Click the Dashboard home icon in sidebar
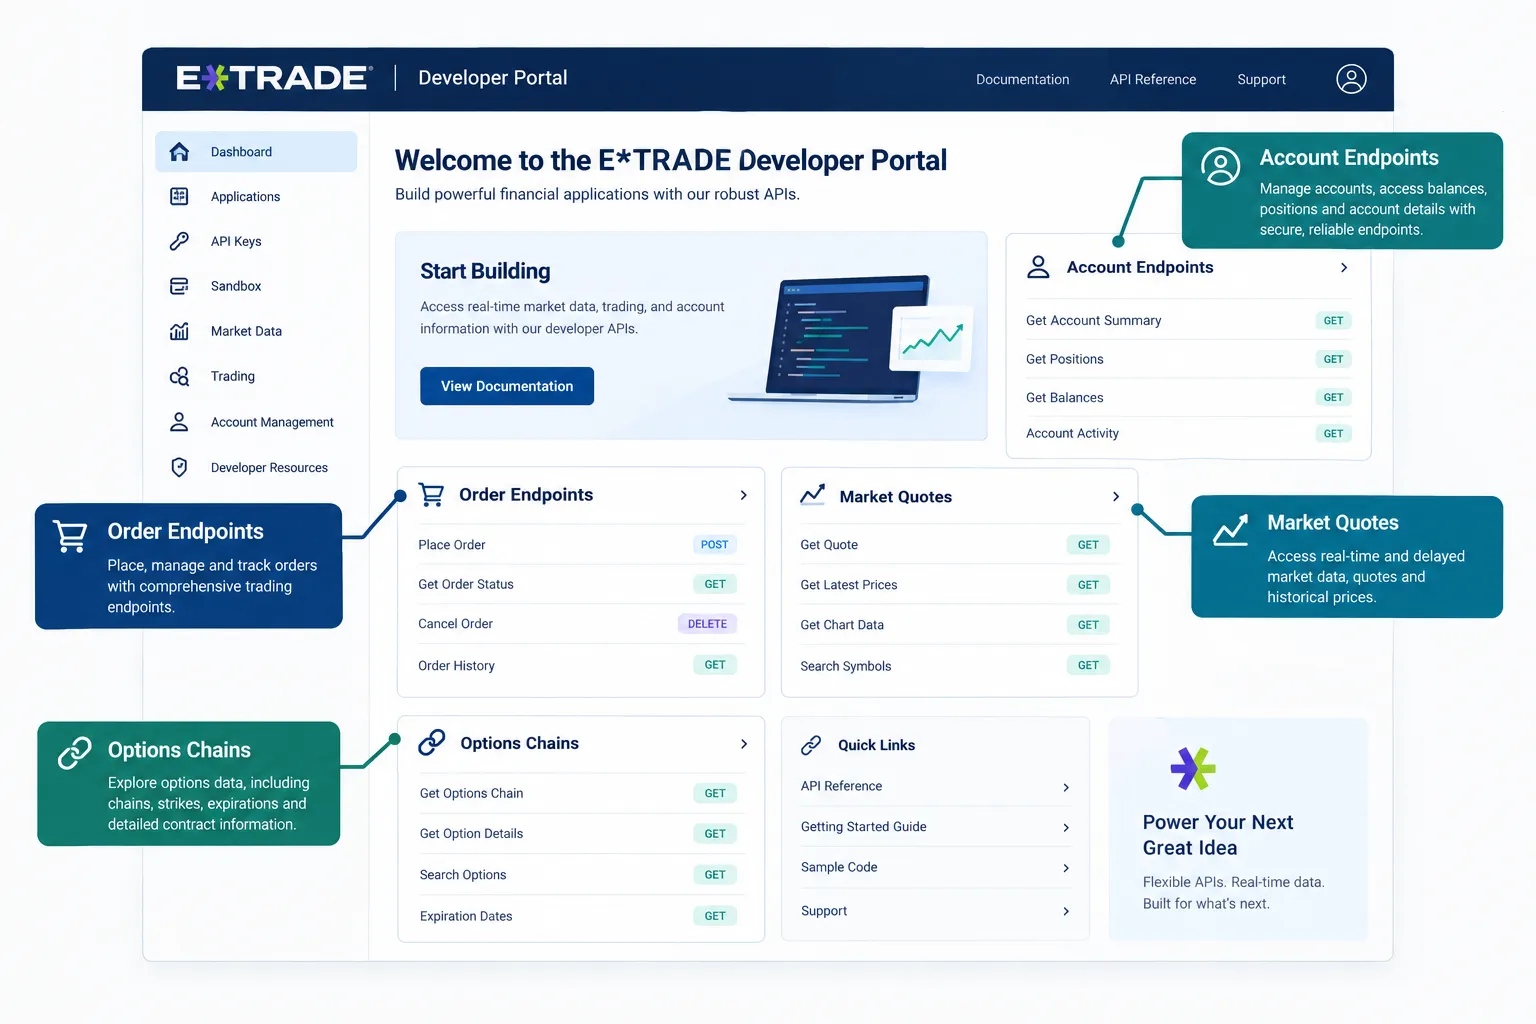 179,152
